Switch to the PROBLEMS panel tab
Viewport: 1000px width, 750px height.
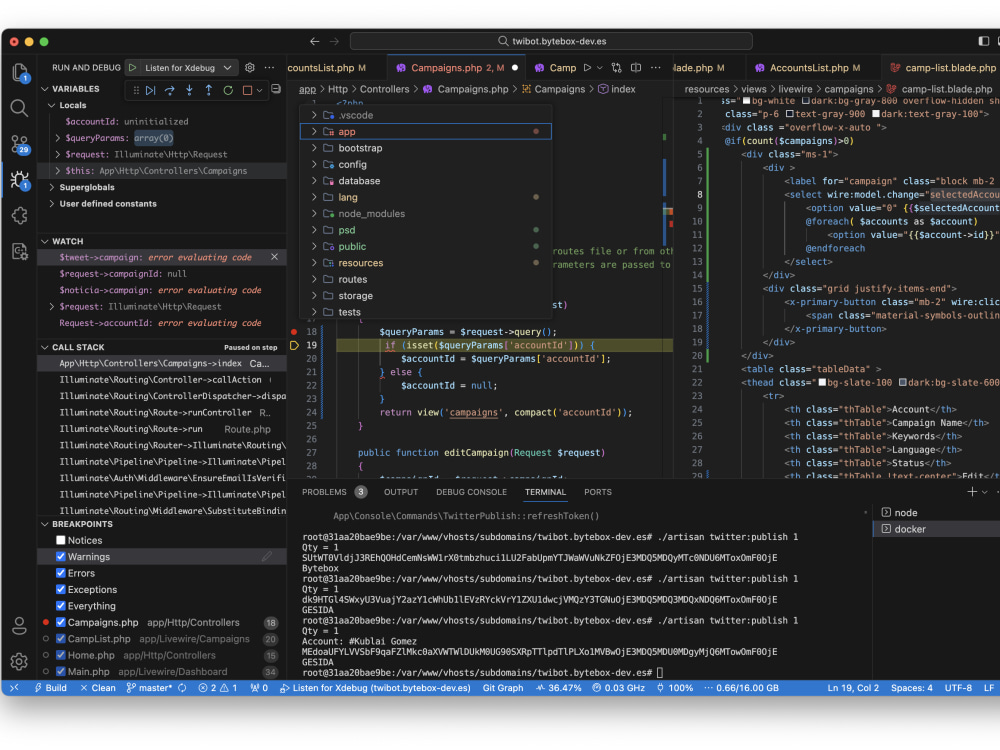tap(325, 492)
